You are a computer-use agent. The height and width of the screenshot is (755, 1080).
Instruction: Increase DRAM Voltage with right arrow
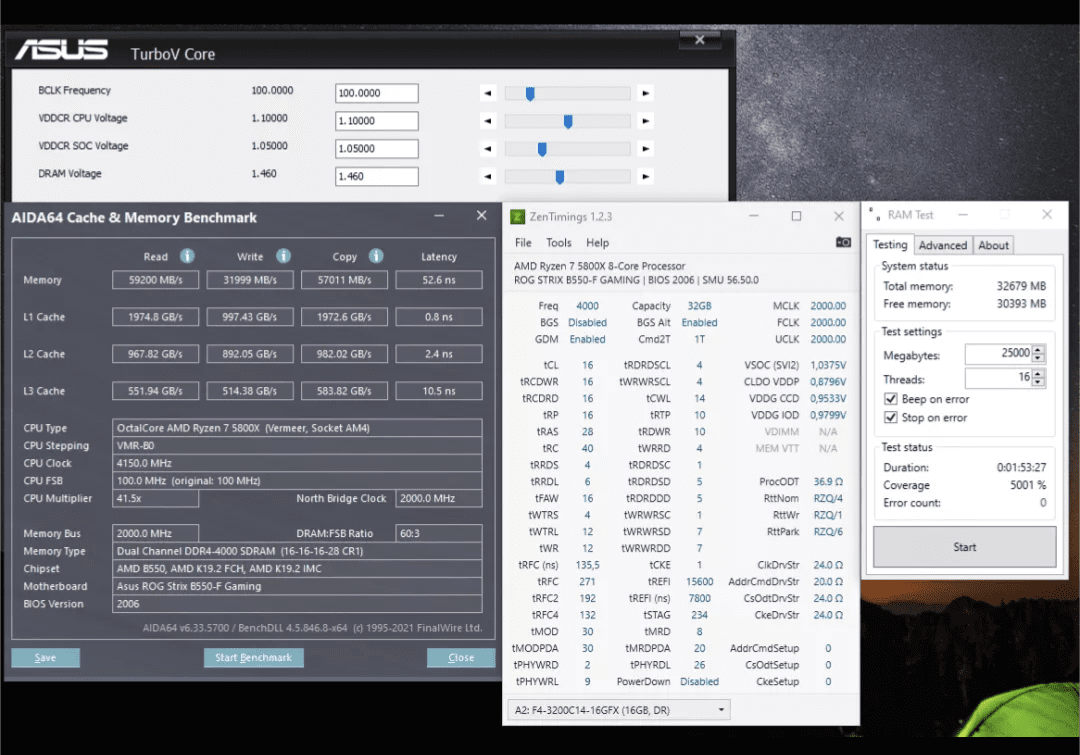645,177
